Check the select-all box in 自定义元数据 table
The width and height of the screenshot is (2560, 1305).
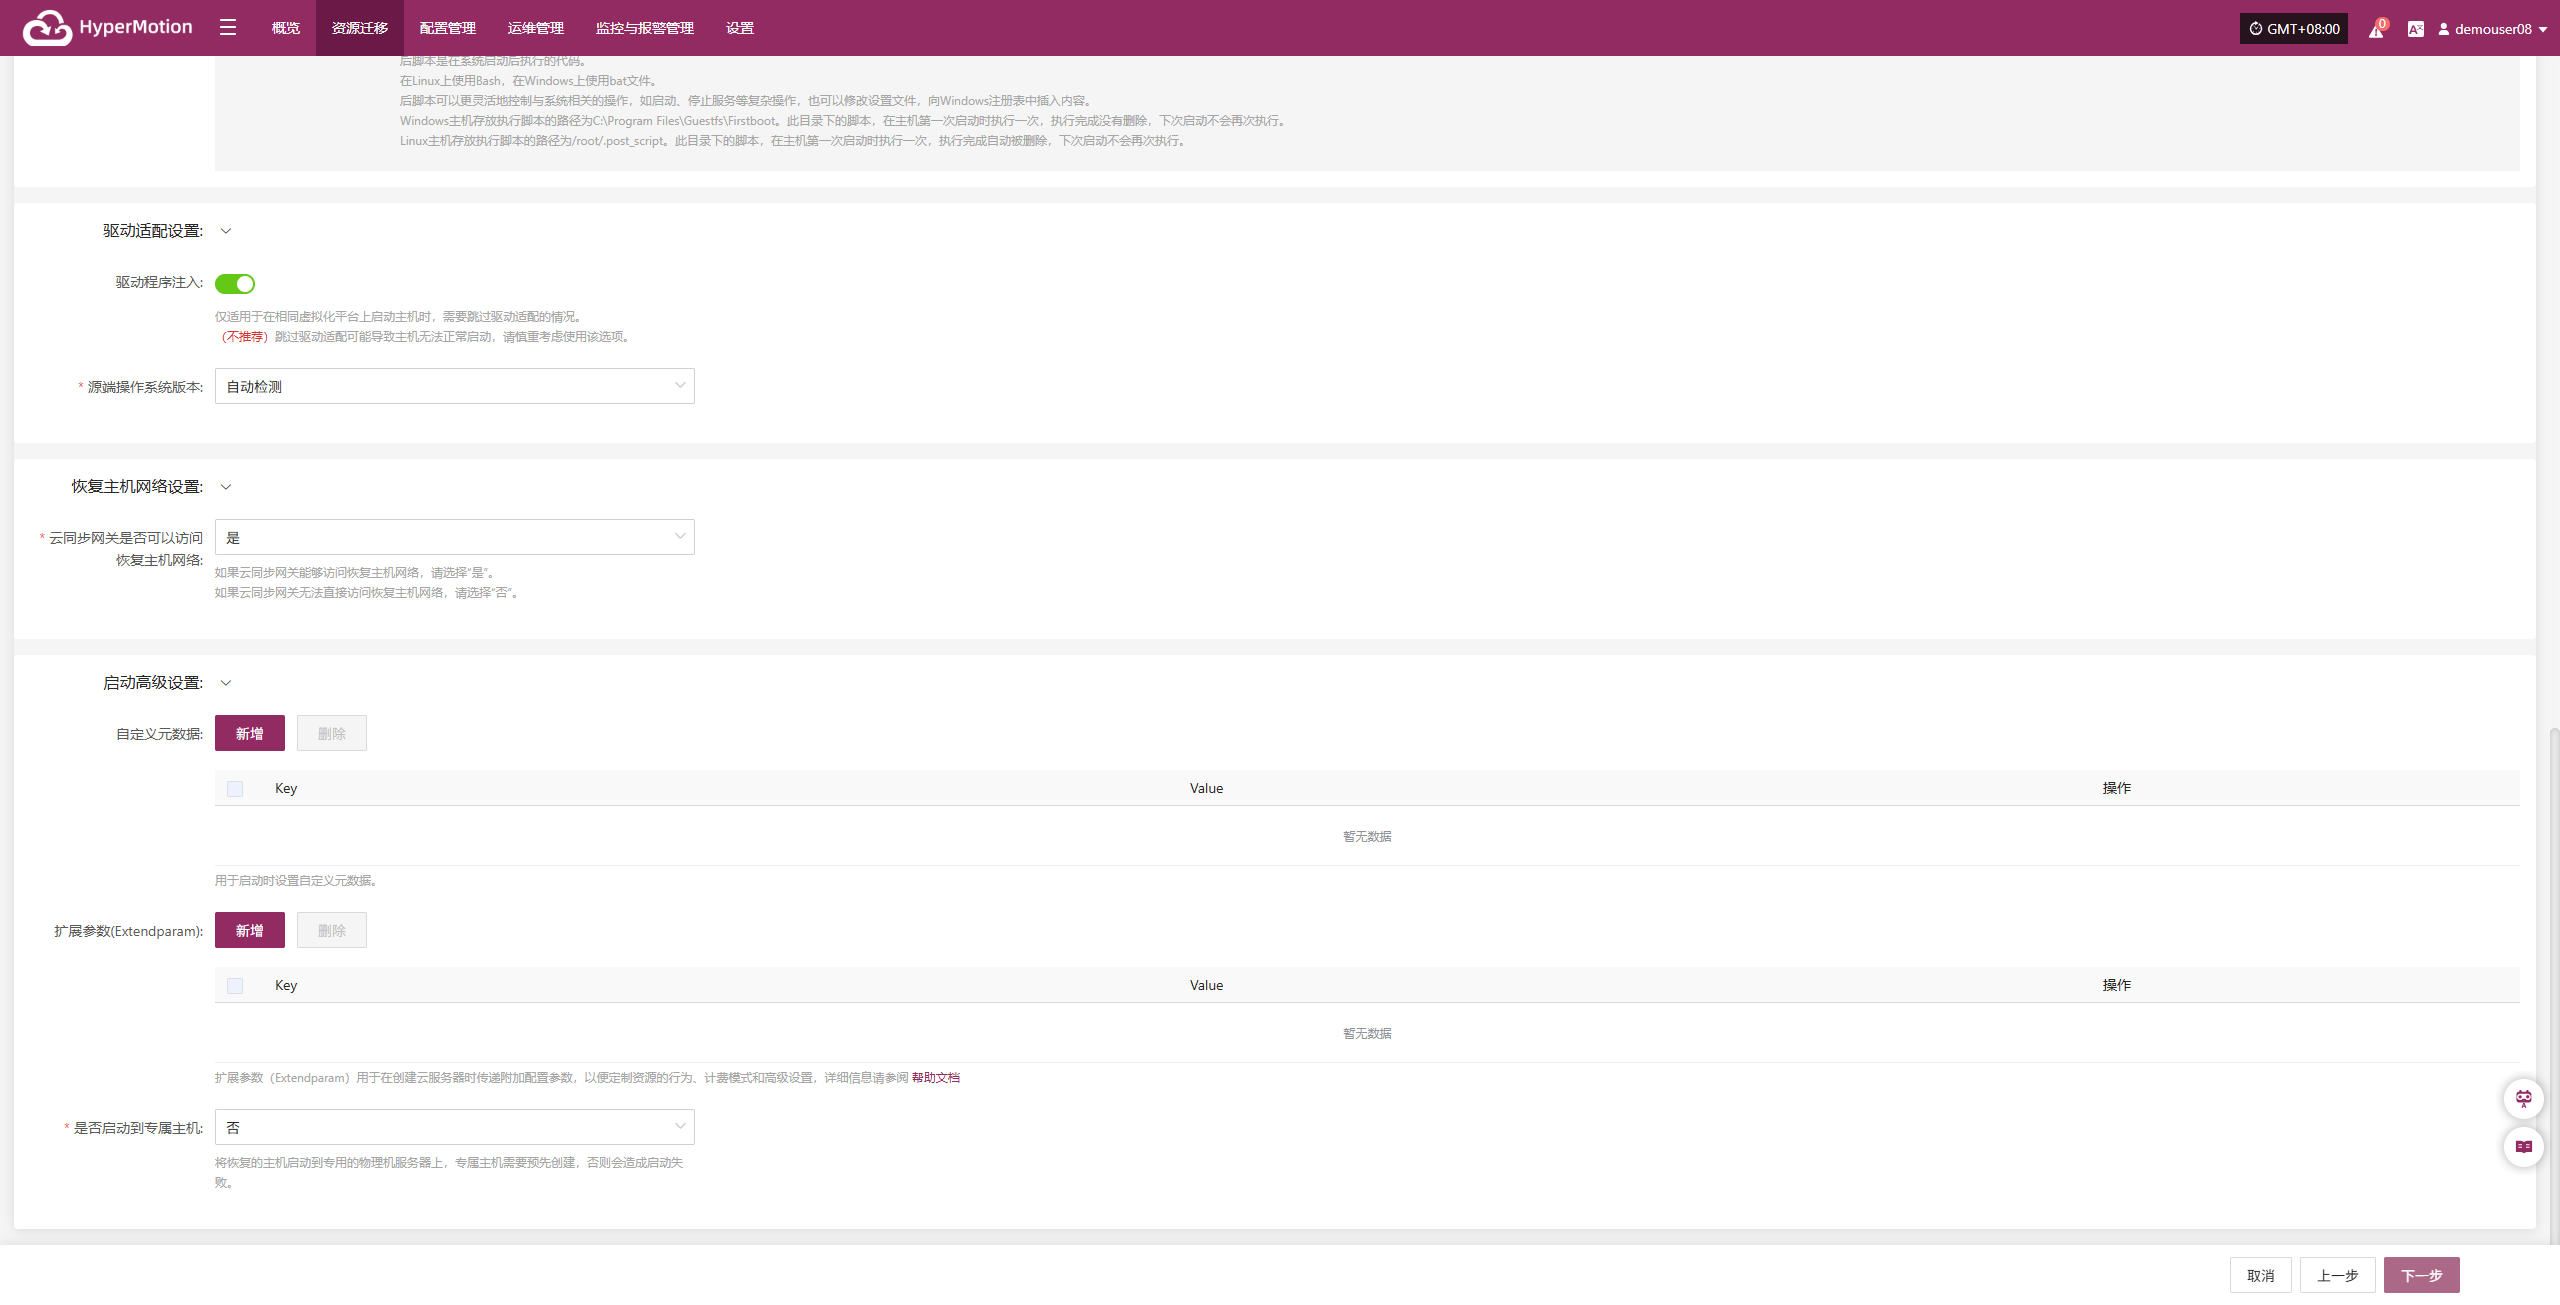[x=235, y=789]
